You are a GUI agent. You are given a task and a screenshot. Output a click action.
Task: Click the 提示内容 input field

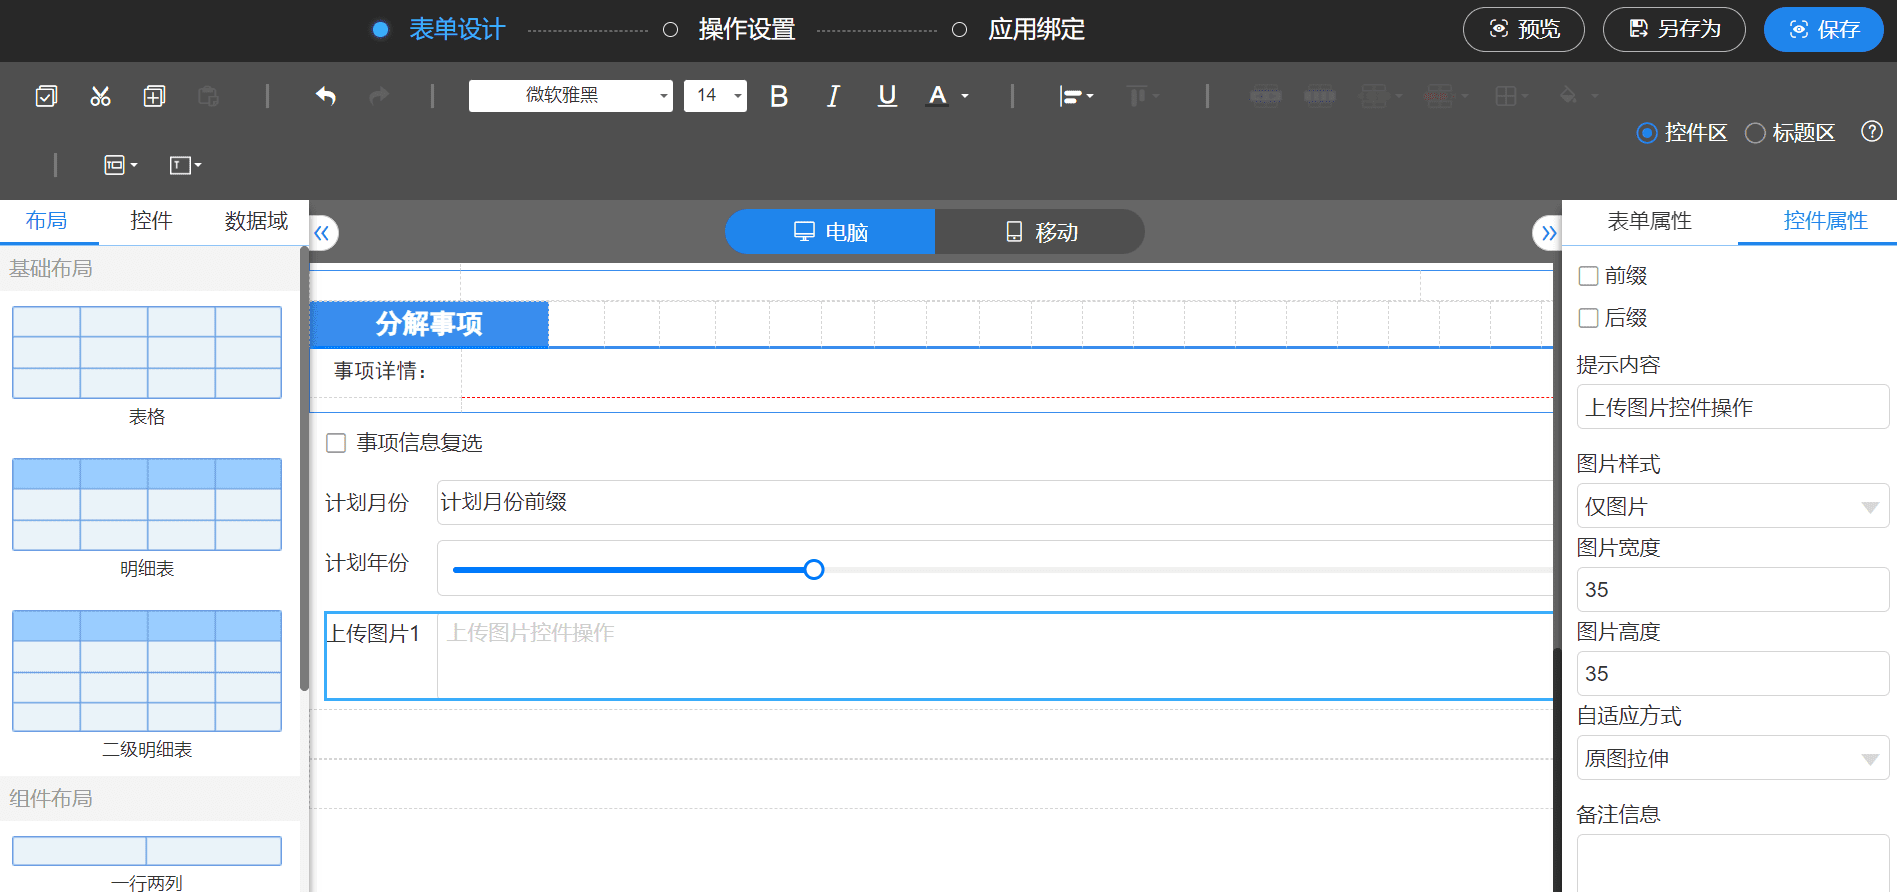[1733, 407]
